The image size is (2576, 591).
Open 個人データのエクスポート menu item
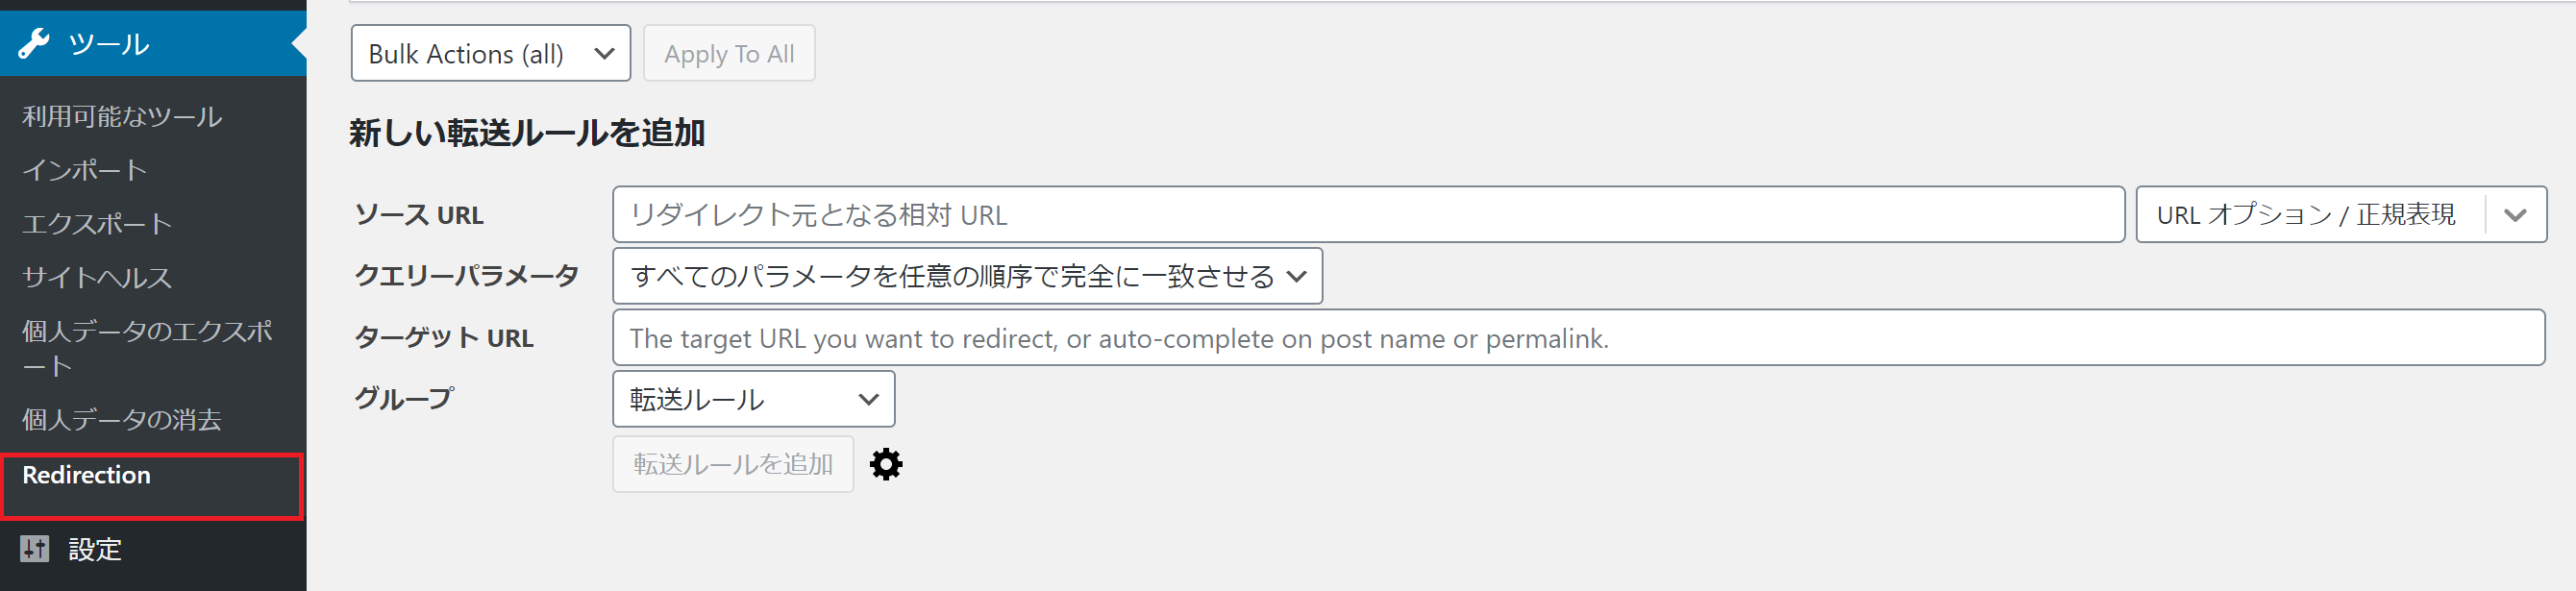(x=147, y=347)
